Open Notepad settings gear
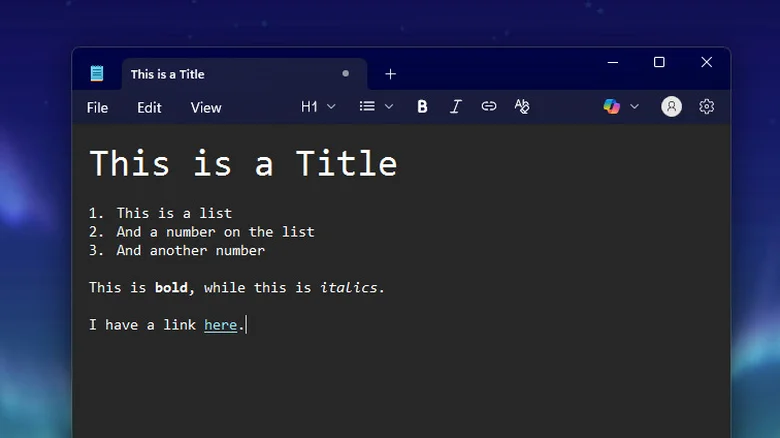 (x=707, y=107)
